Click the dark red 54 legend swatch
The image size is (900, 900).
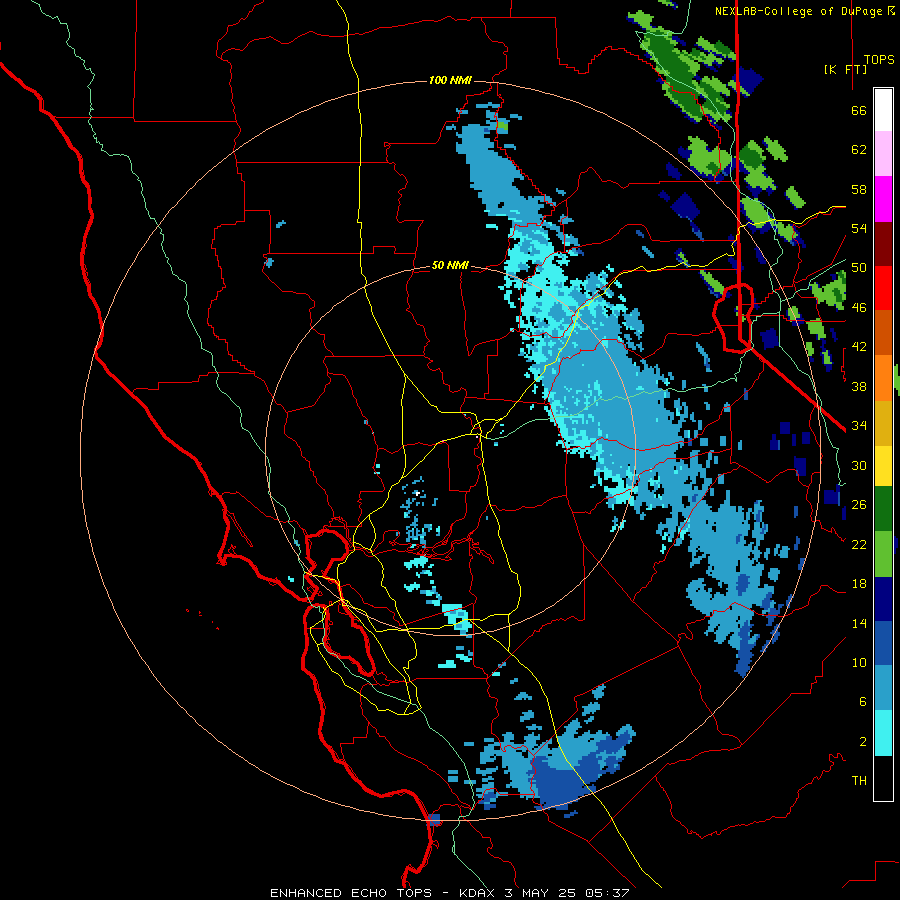883,245
